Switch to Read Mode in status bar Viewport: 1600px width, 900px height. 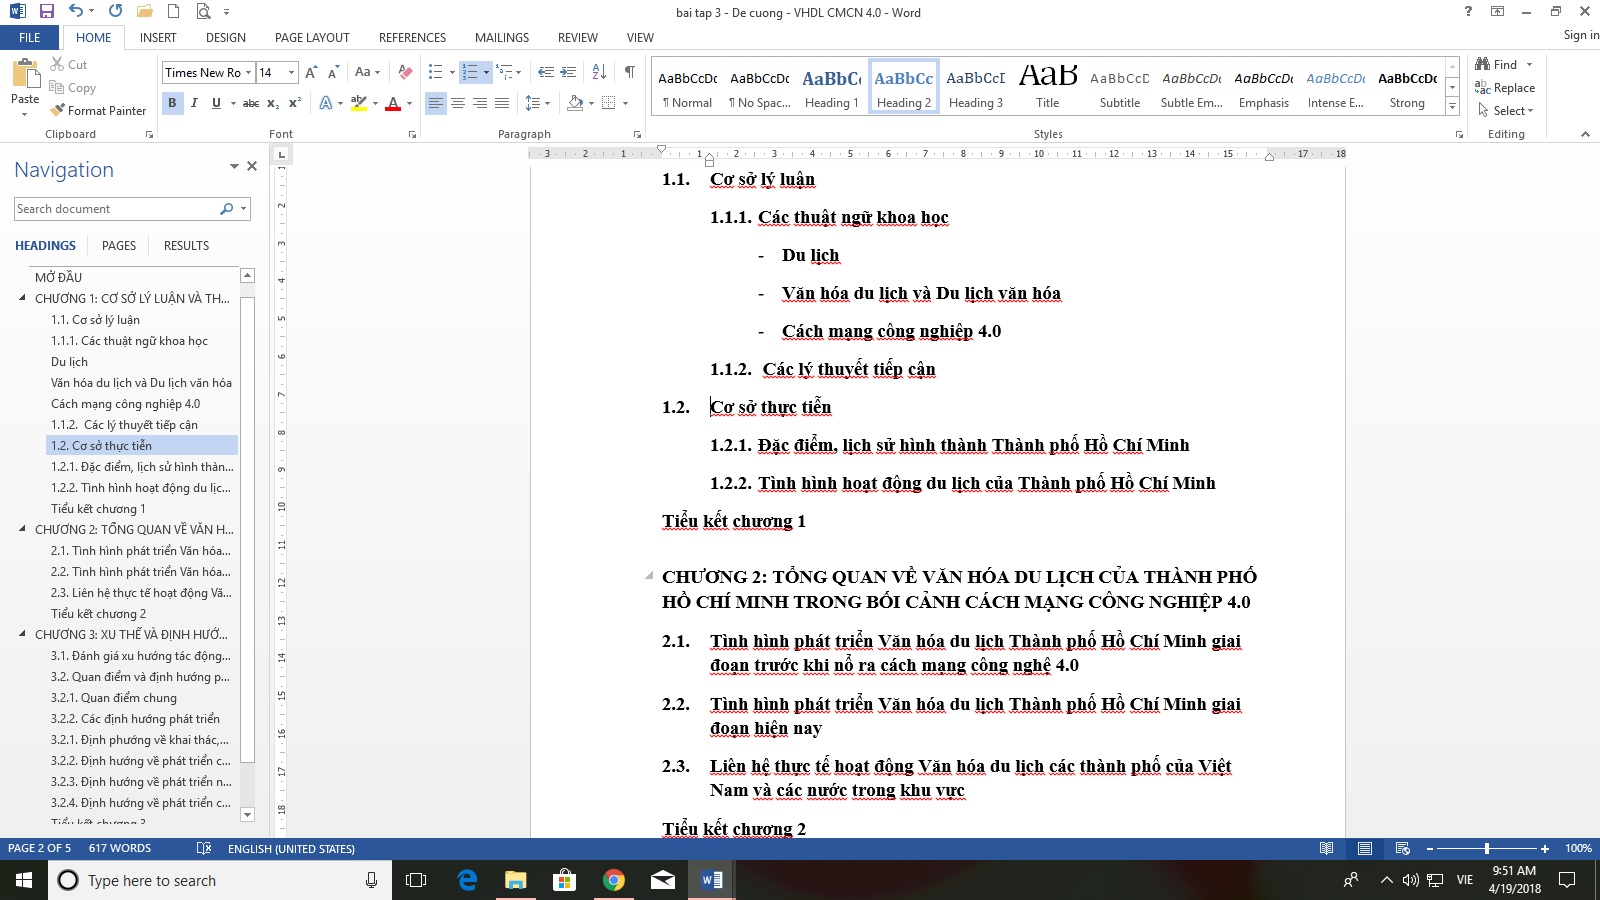pyautogui.click(x=1326, y=848)
